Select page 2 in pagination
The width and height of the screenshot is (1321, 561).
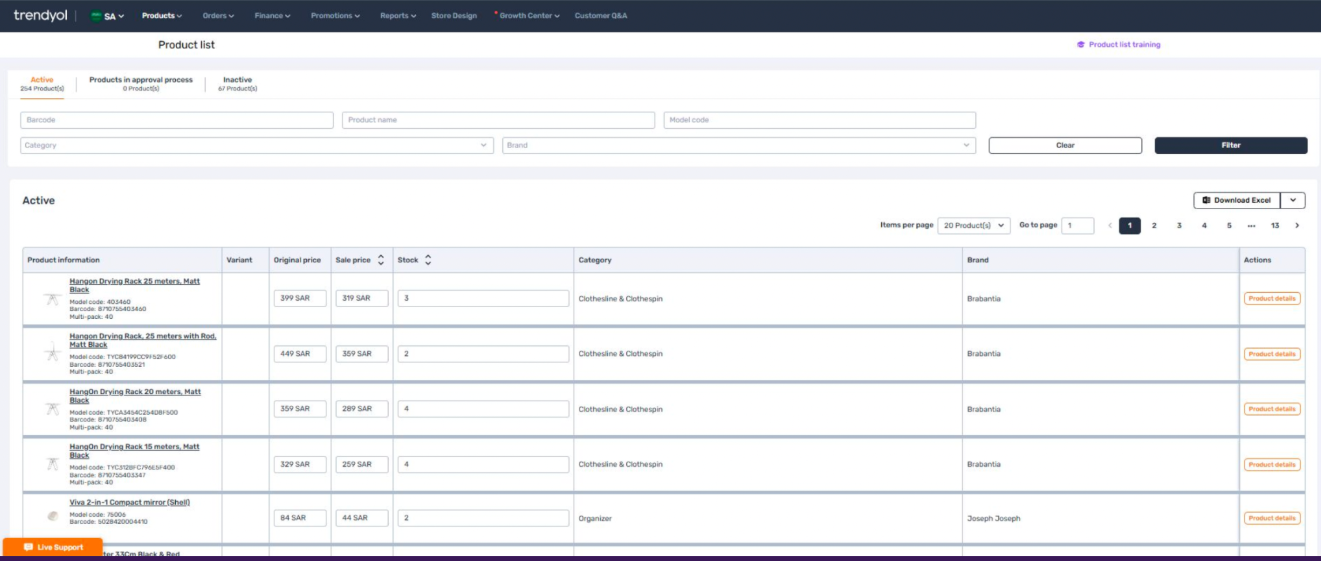1154,226
